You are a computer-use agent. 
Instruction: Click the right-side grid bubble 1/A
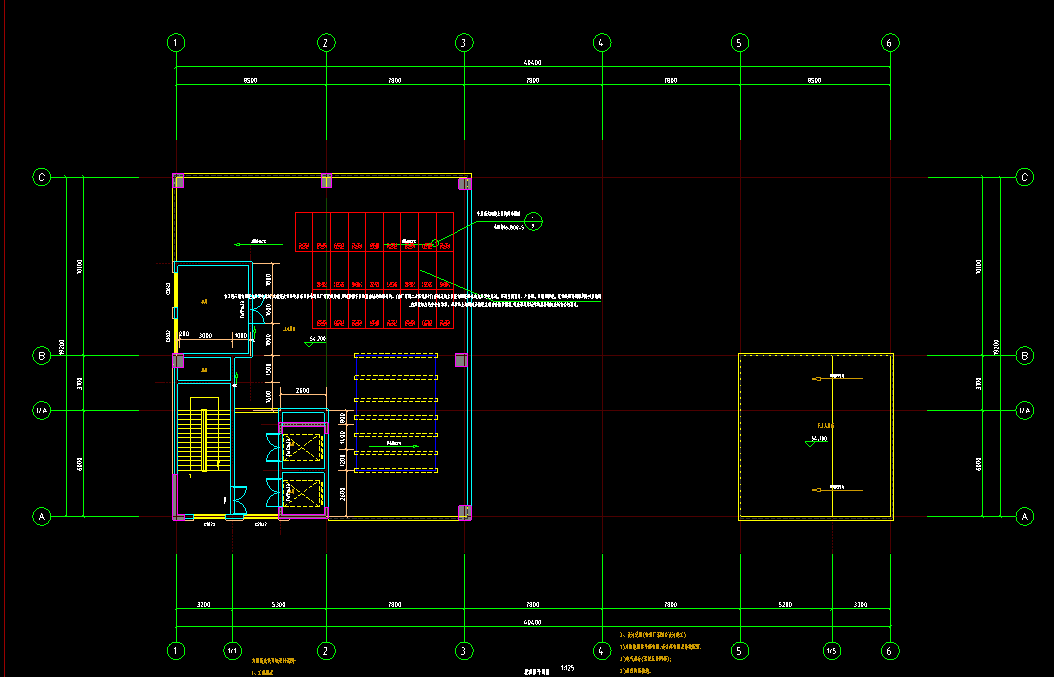tap(1024, 410)
